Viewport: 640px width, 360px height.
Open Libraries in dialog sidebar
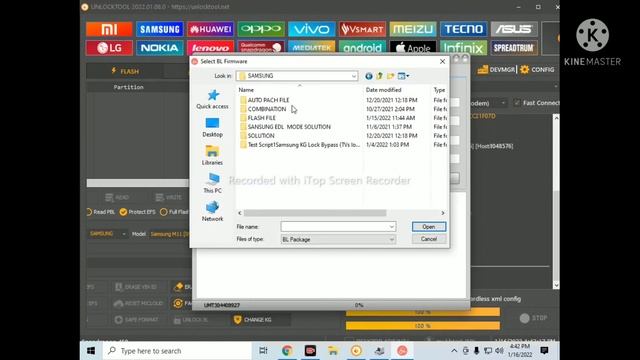click(x=212, y=156)
